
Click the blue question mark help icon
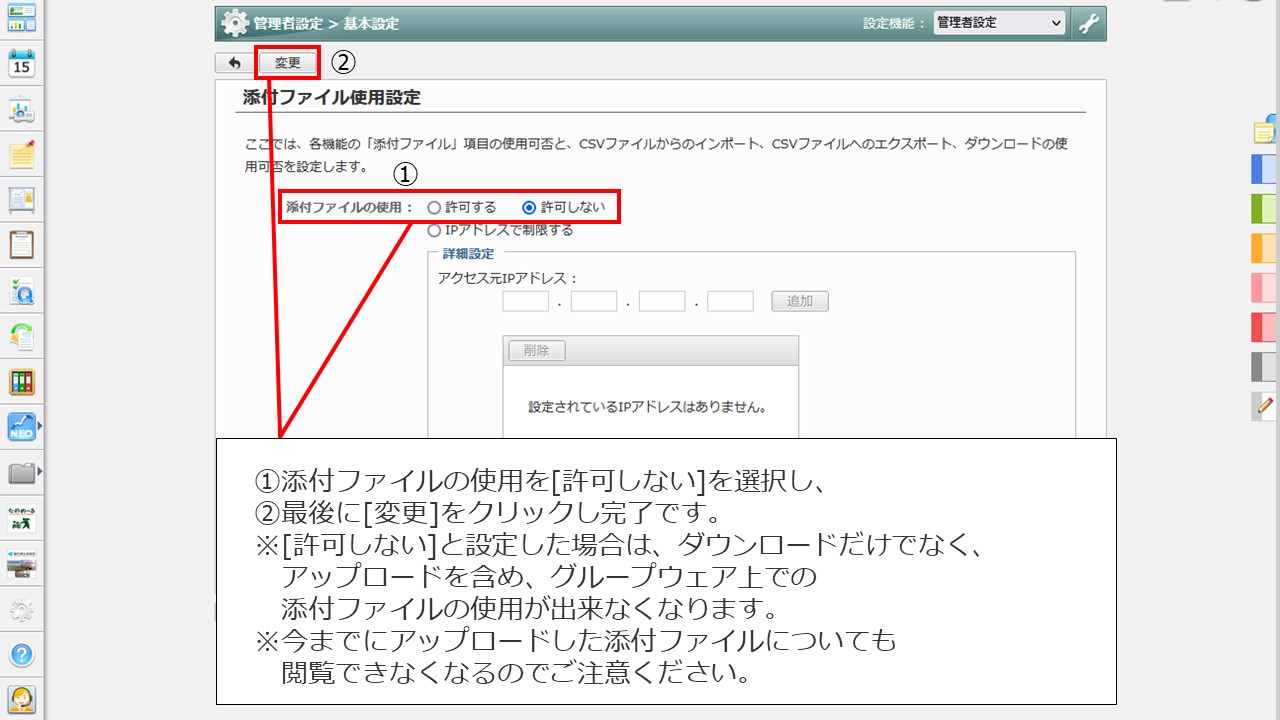[x=22, y=656]
